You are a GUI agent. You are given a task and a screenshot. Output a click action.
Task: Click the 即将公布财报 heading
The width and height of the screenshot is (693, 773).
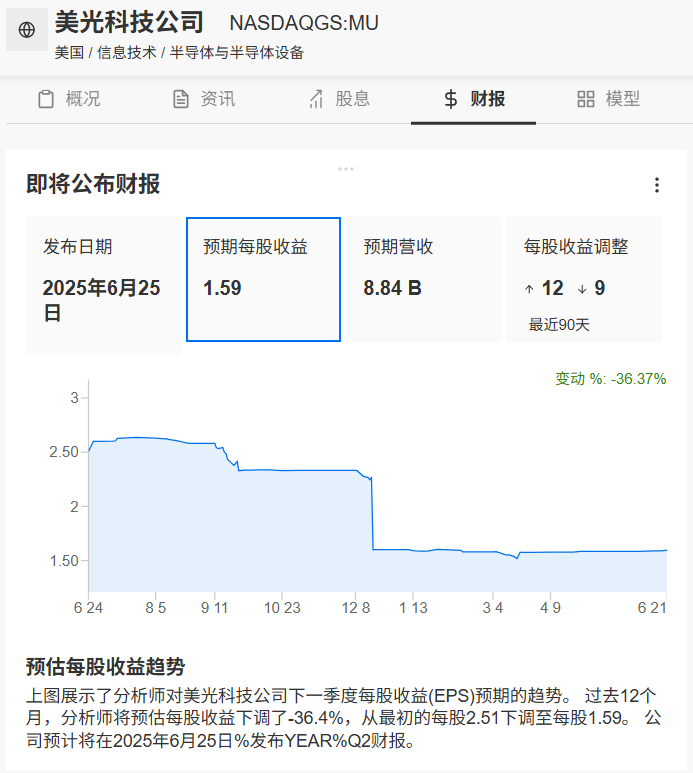click(x=93, y=184)
